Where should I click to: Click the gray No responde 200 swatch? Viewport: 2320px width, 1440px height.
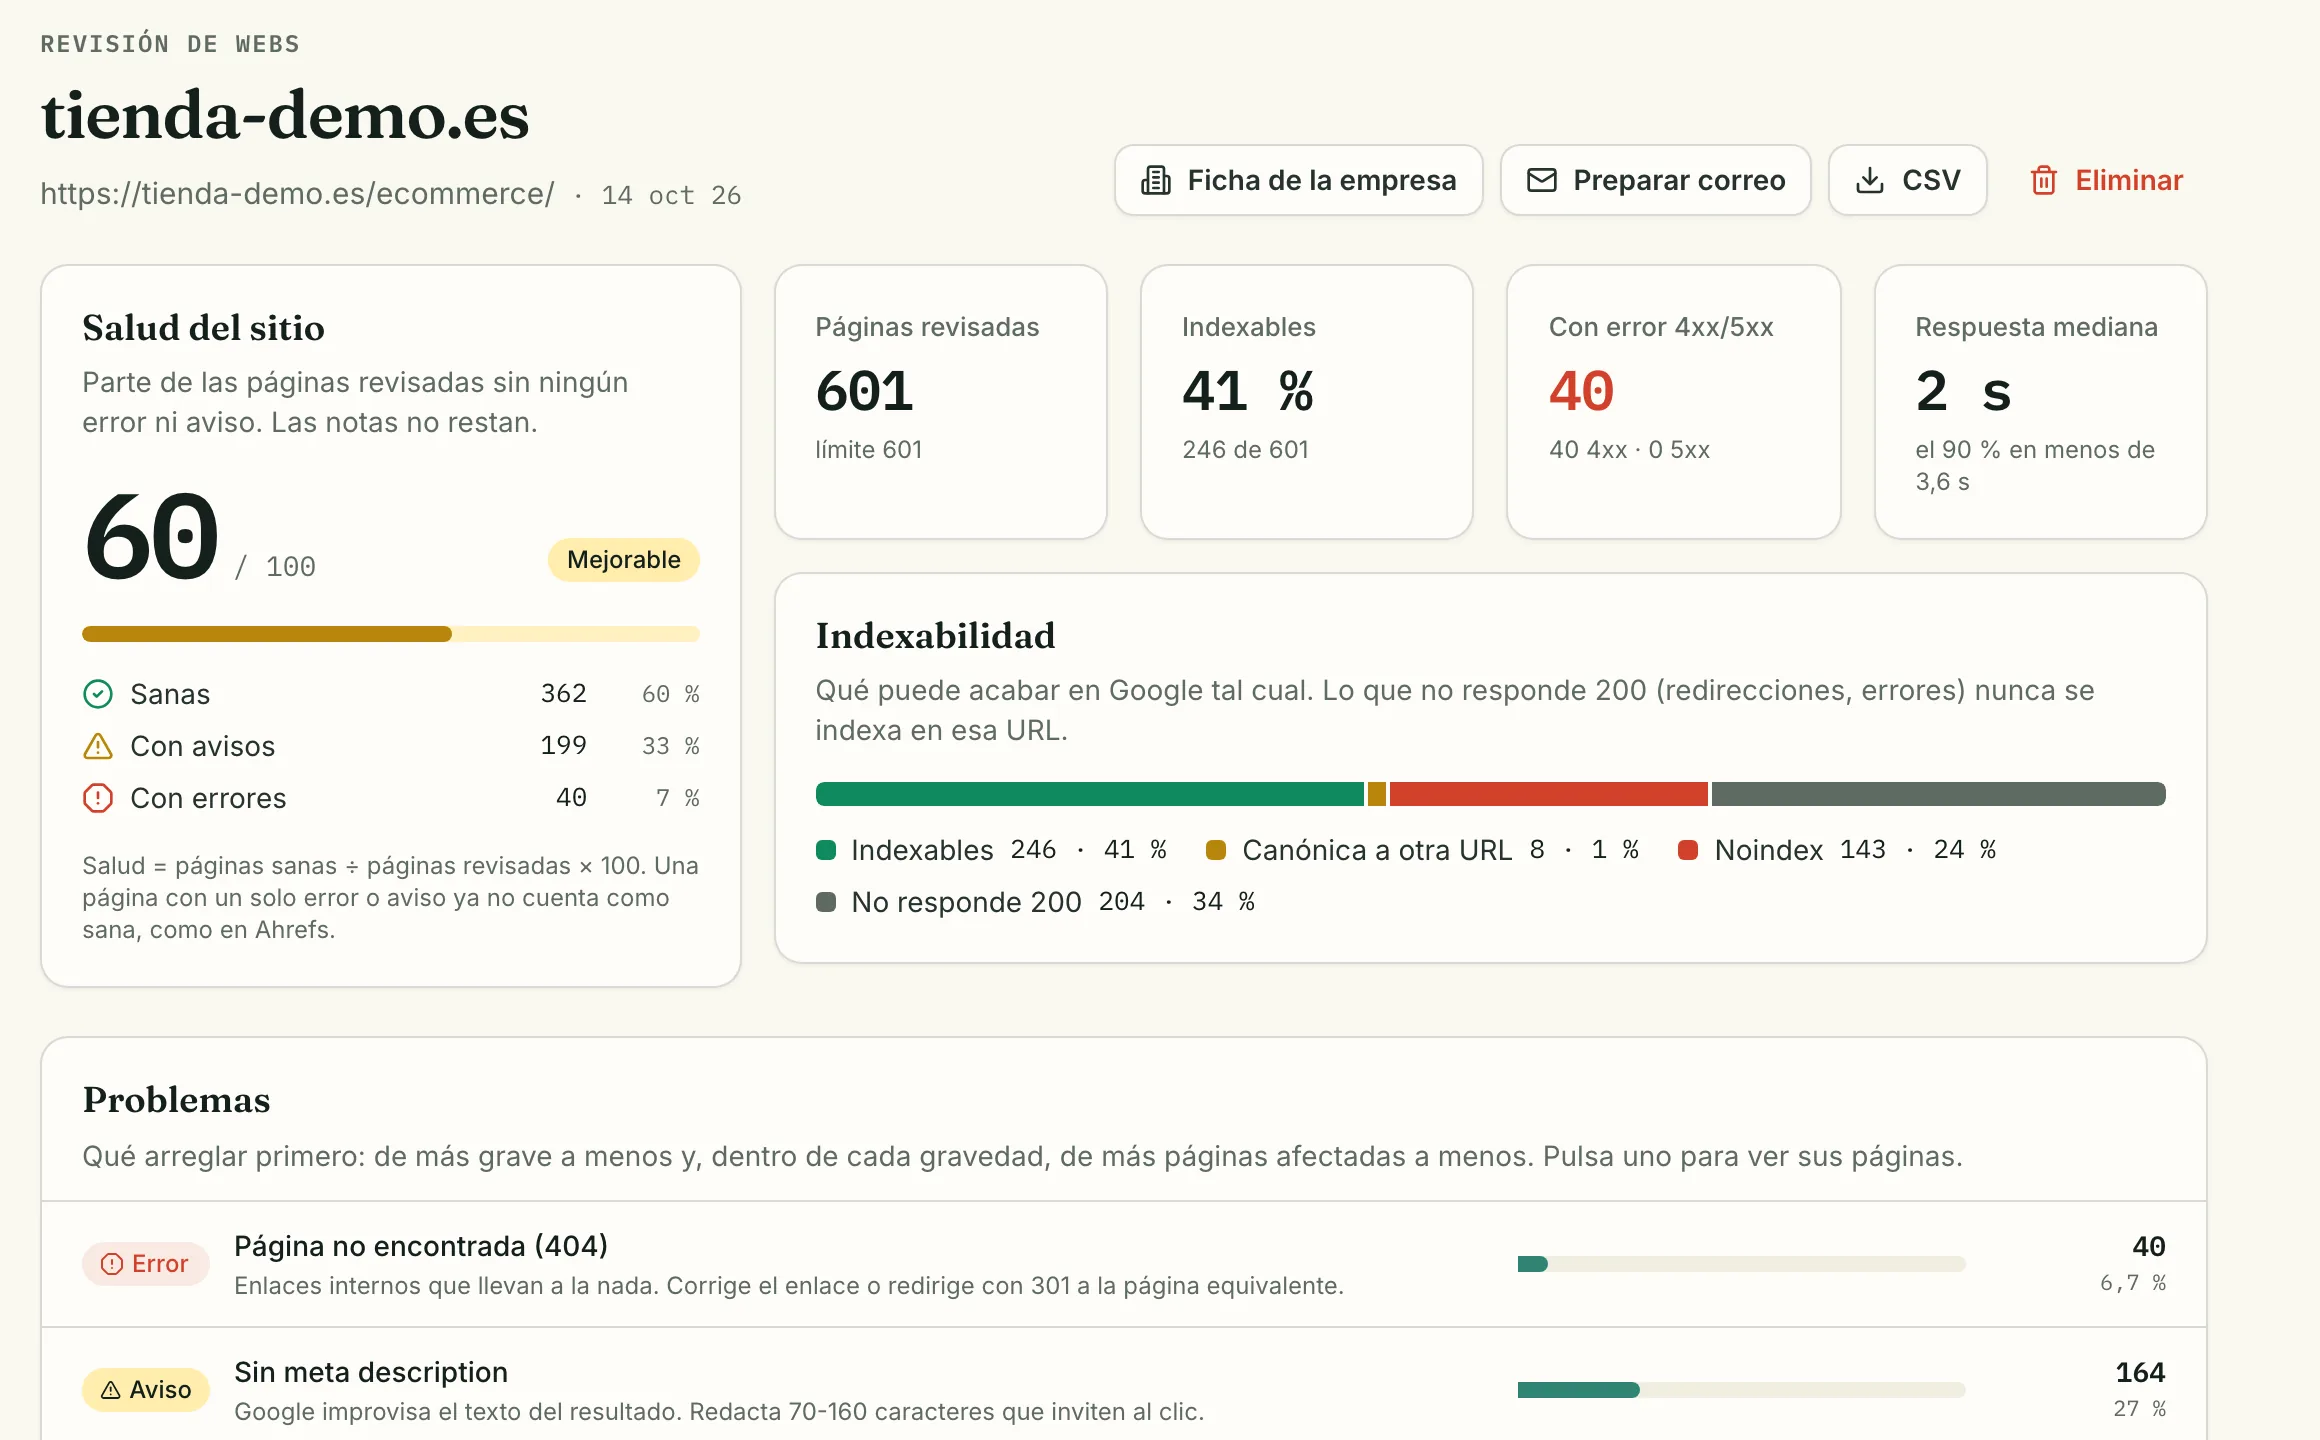pyautogui.click(x=826, y=902)
